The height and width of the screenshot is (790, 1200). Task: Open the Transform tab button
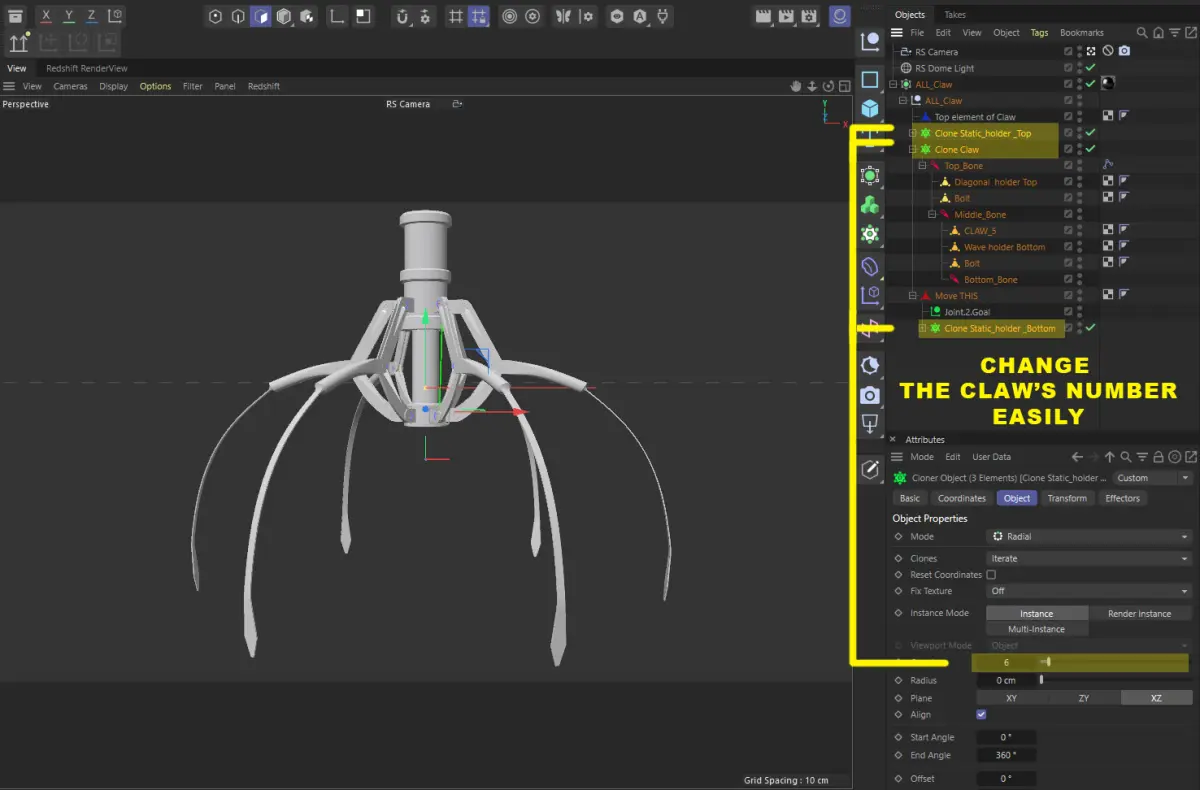tap(1067, 498)
